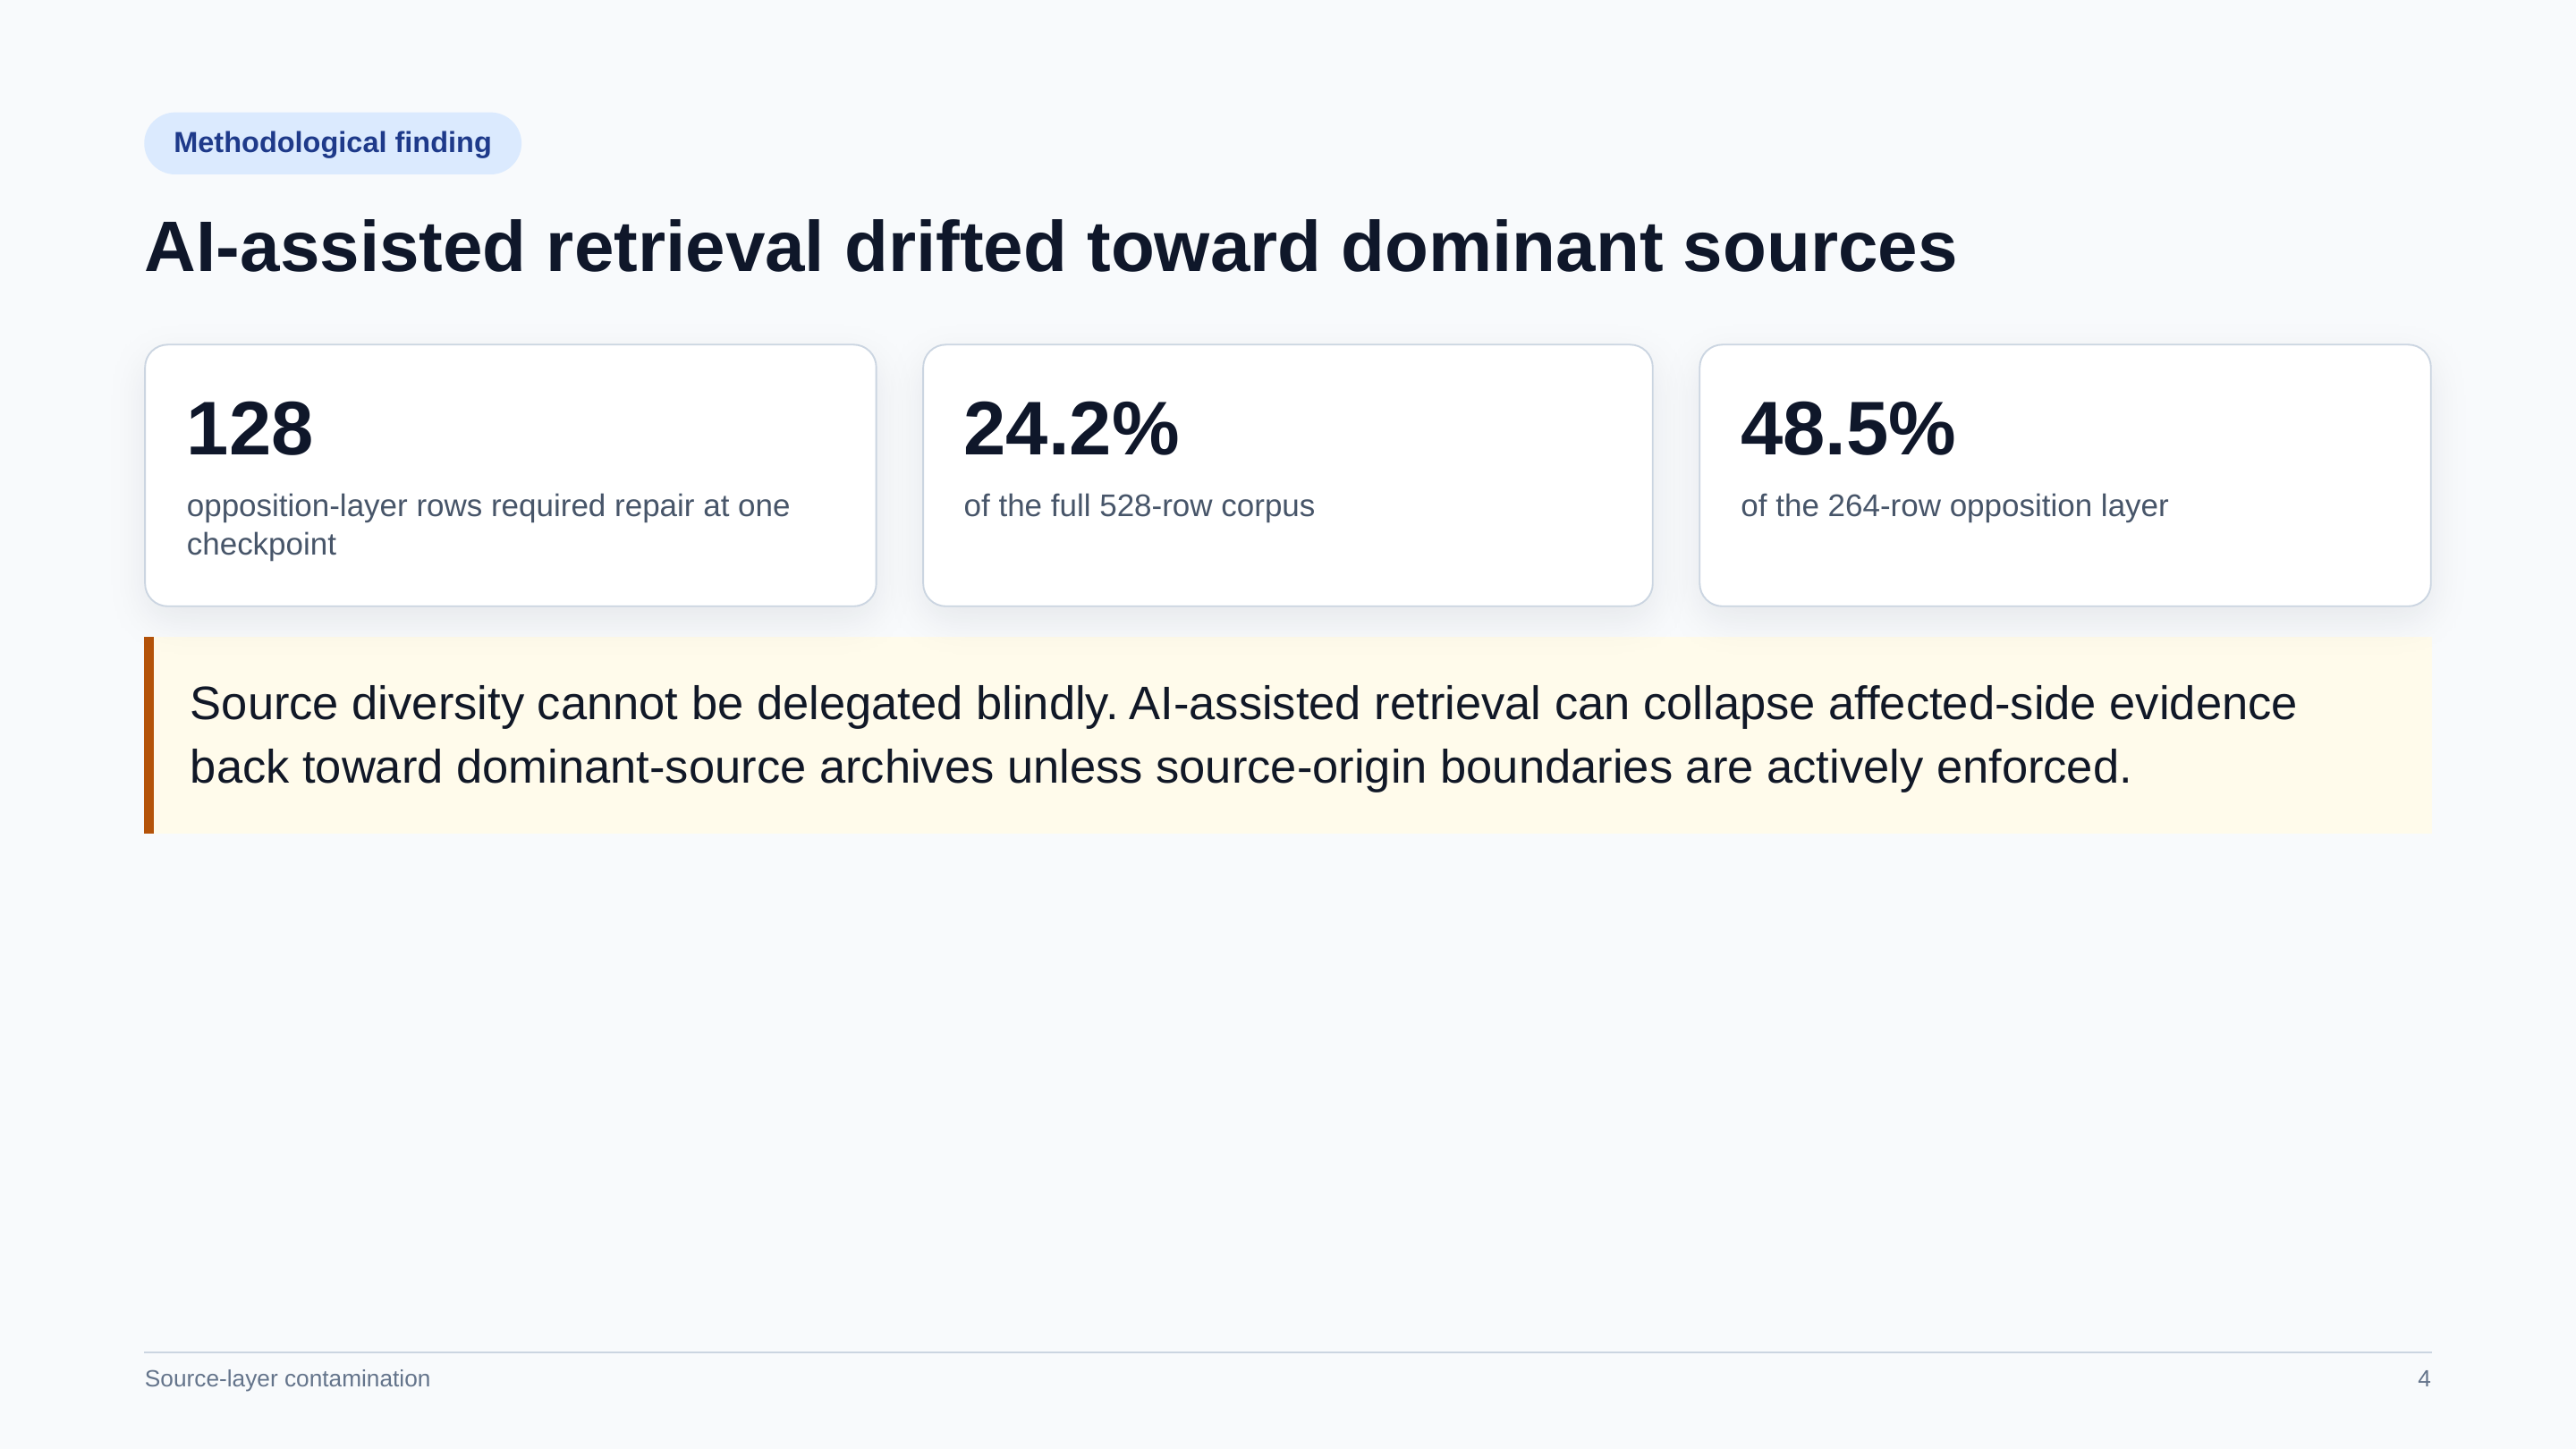The width and height of the screenshot is (2576, 1449).
Task: Click the Source-layer contamination footer label
Action: pos(287,1378)
